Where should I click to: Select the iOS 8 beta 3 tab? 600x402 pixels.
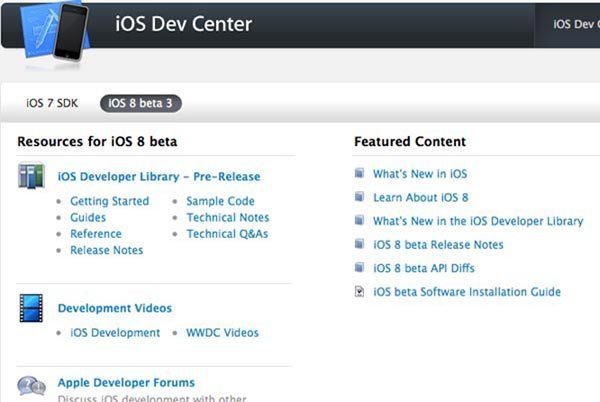140,103
